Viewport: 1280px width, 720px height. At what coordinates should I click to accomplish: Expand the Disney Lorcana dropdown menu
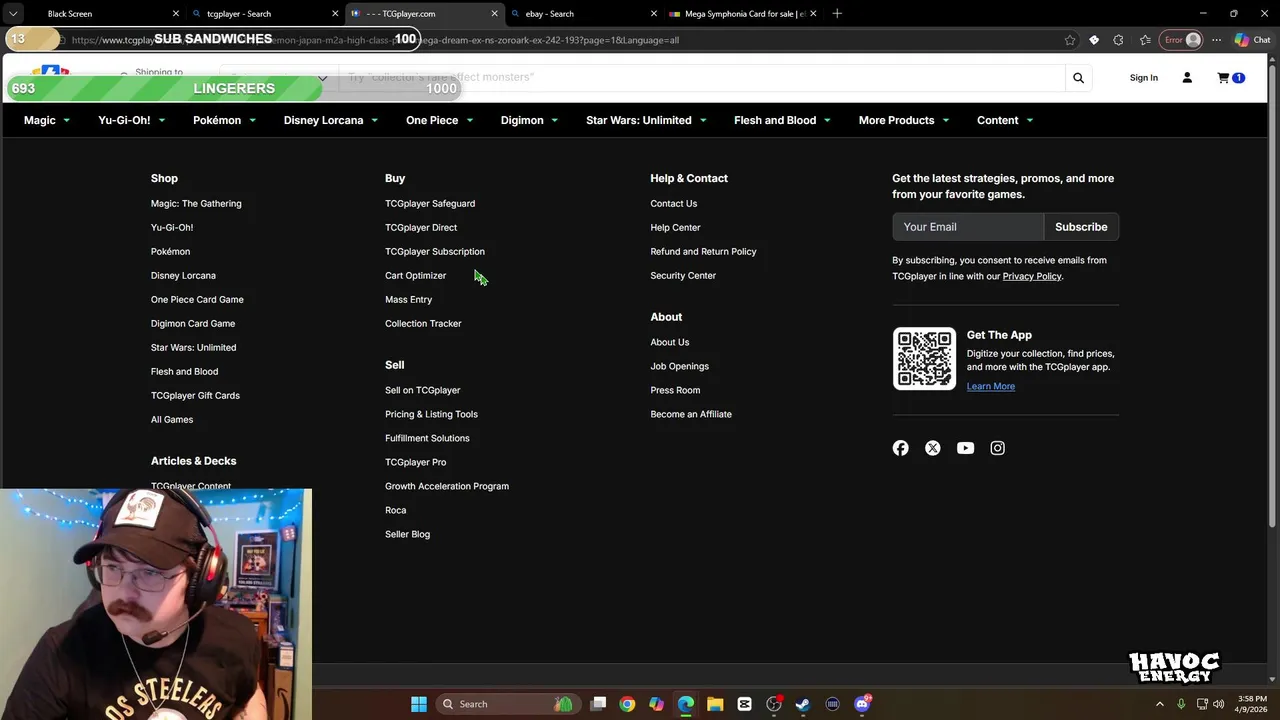point(330,120)
